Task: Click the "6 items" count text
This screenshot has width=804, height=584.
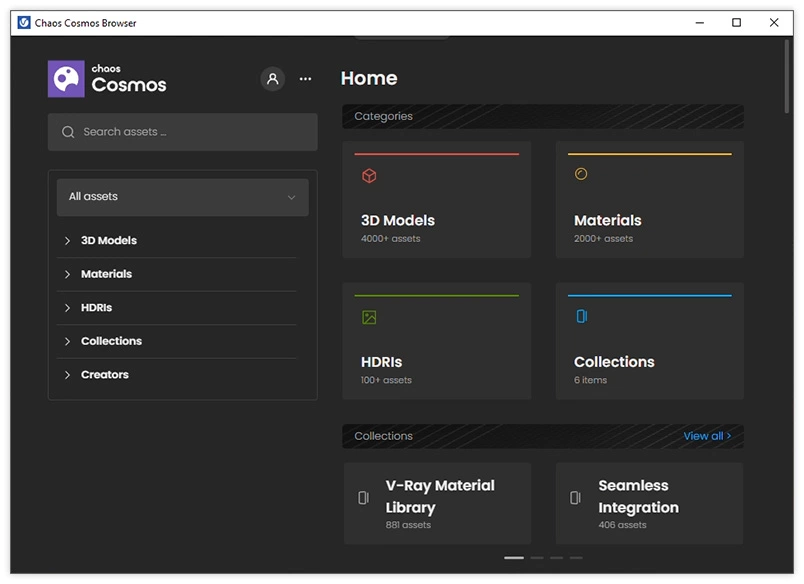Action: (x=590, y=380)
